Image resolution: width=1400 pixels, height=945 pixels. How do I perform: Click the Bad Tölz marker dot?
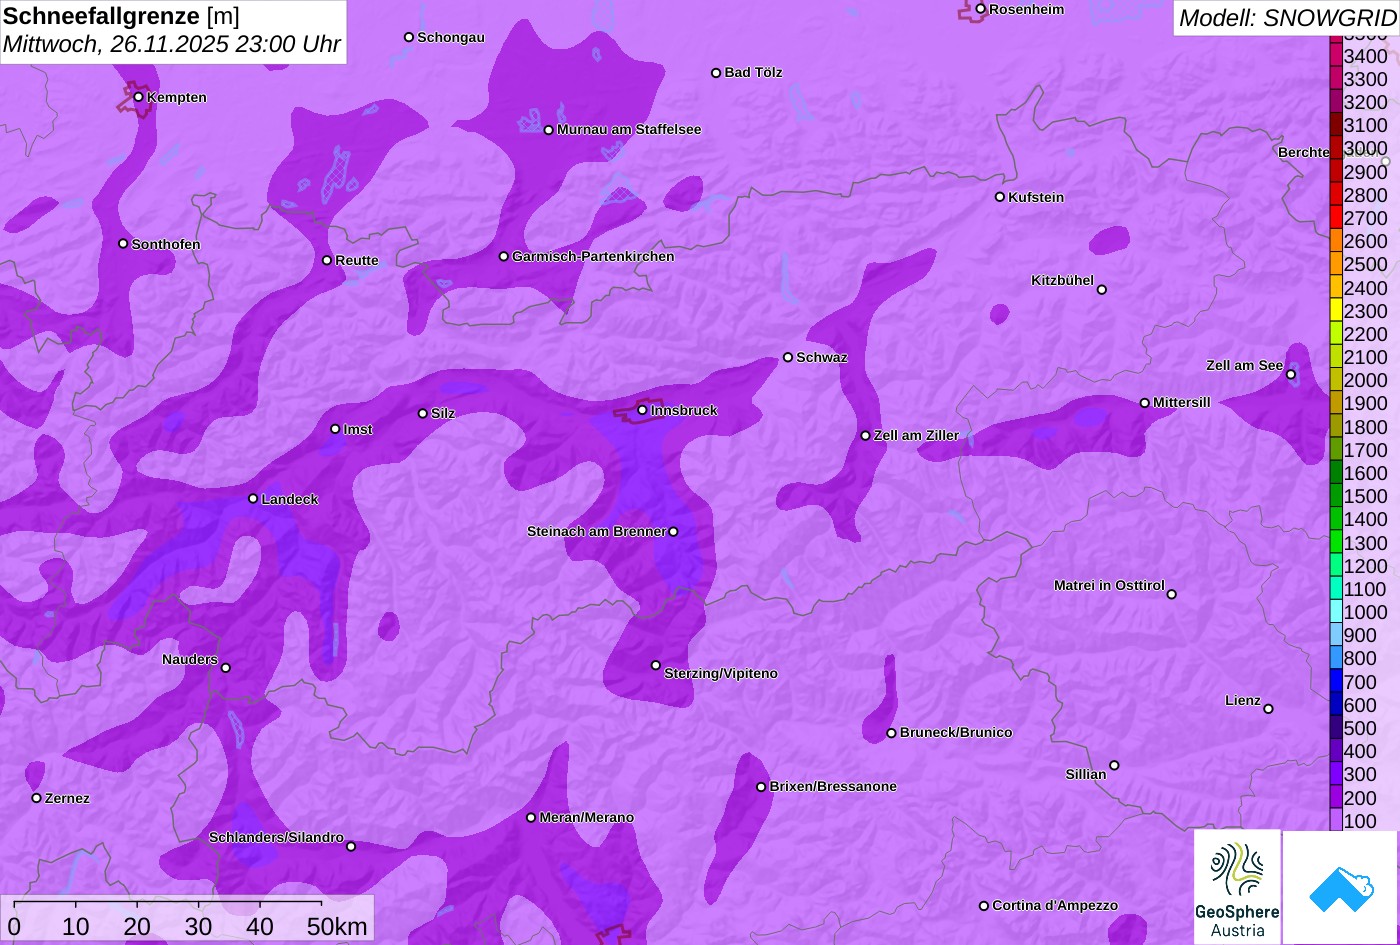tap(716, 73)
